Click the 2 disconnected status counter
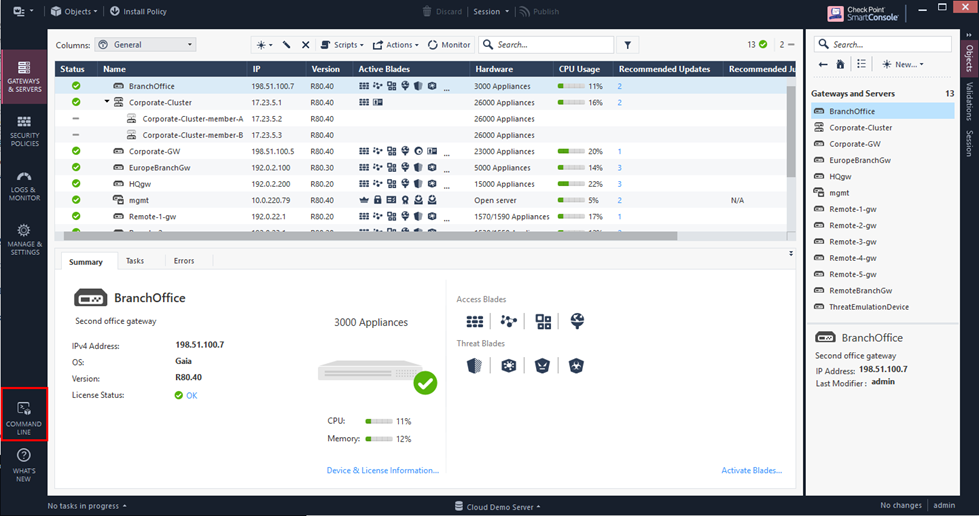Screen dimensions: 979x516 (786, 44)
